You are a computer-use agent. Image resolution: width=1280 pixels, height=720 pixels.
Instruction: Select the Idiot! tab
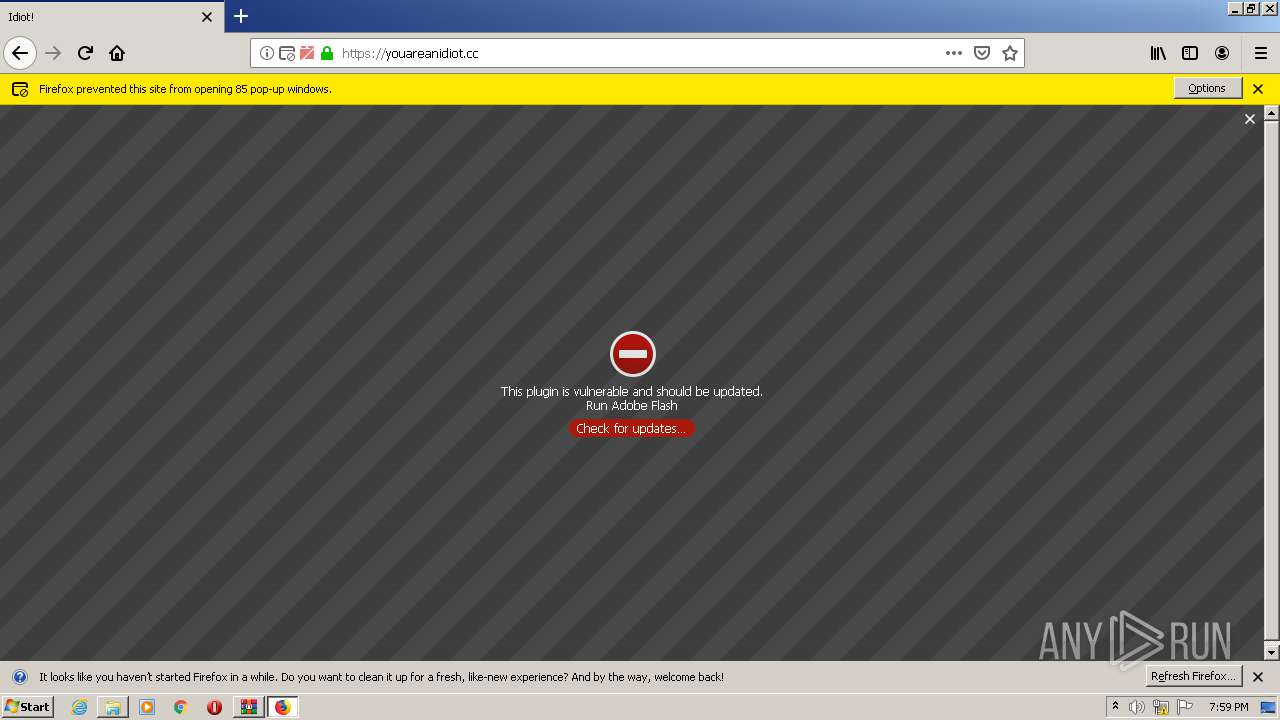point(112,17)
